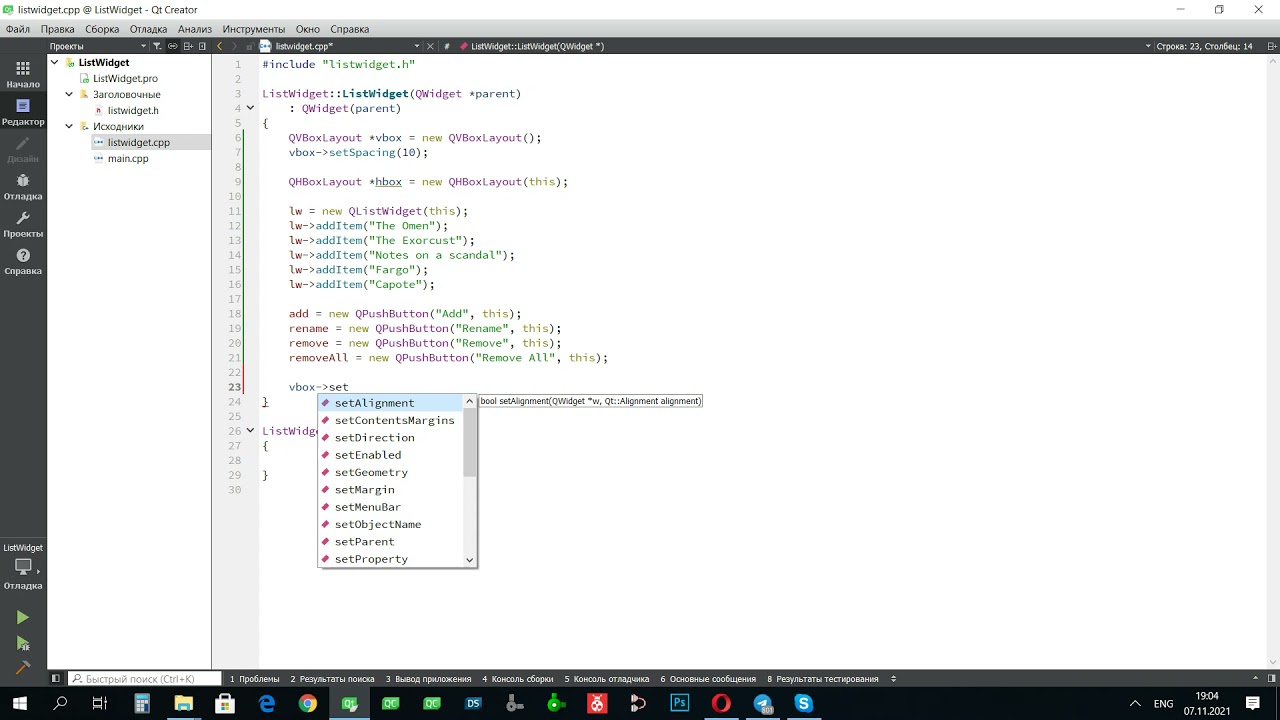
Task: Collapse the ListWidget project tree node
Action: pos(56,62)
